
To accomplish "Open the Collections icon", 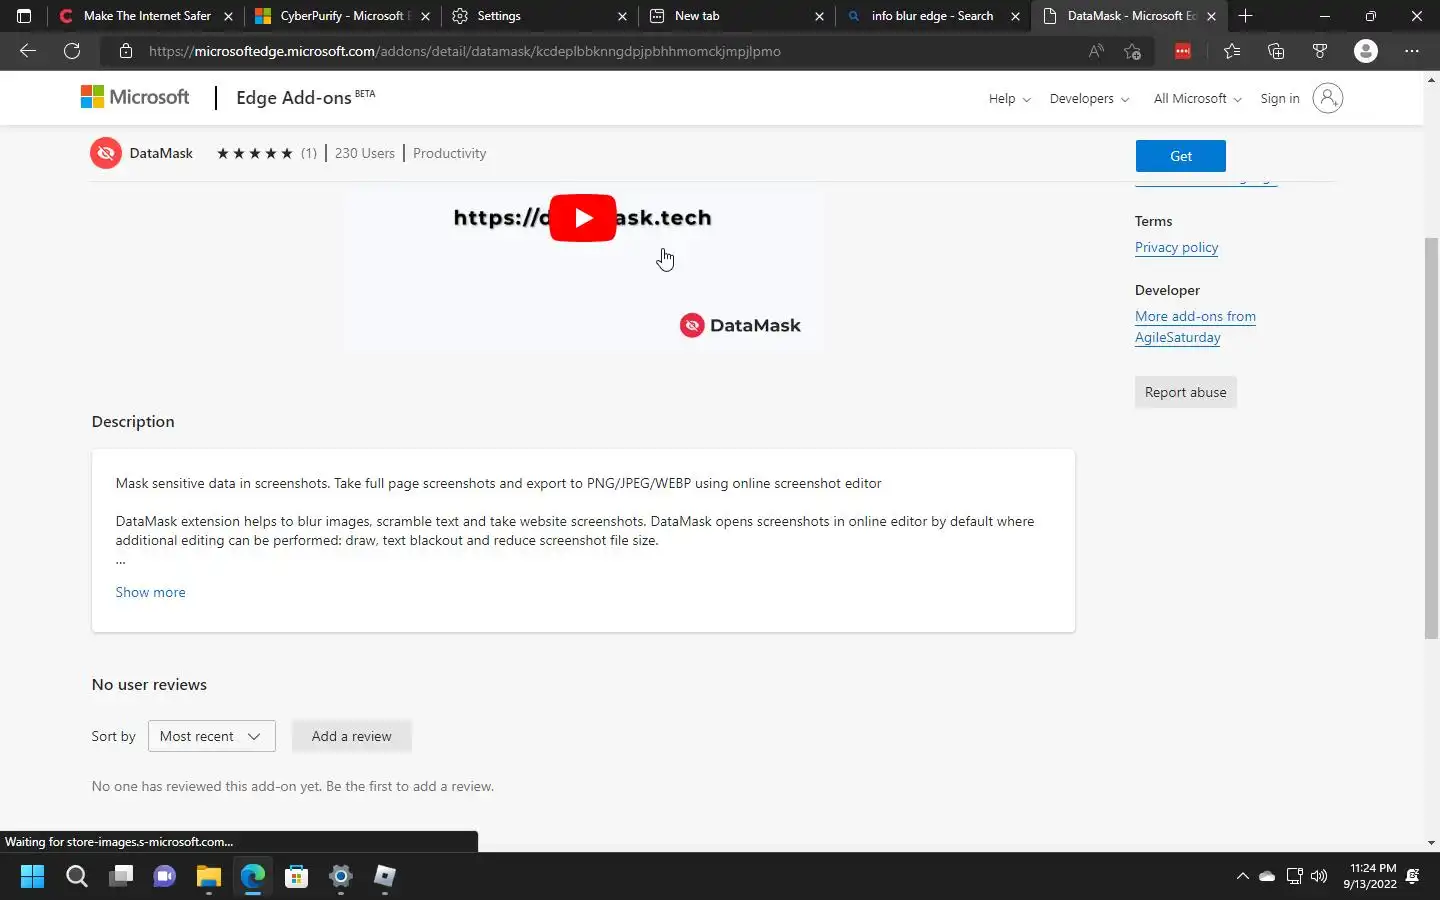I will [1276, 51].
